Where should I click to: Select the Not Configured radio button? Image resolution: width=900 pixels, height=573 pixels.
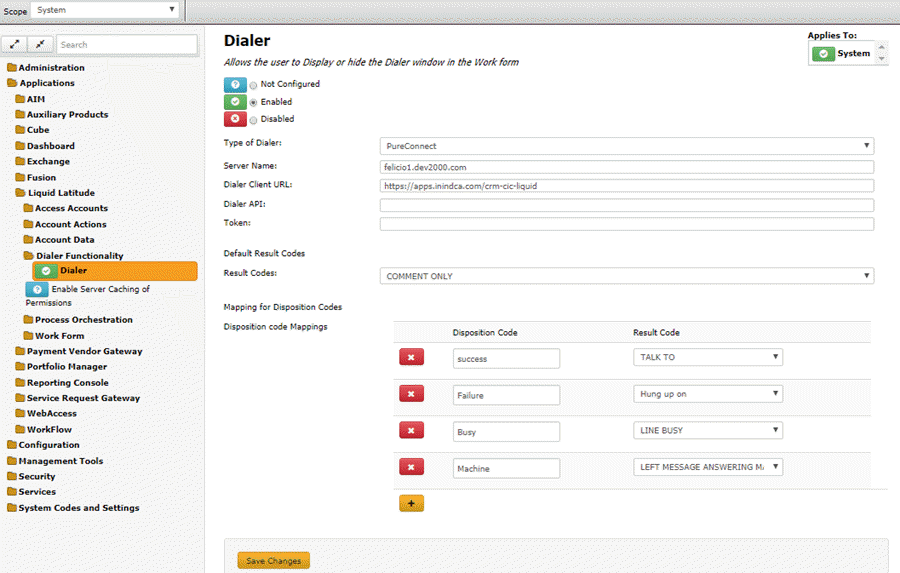click(253, 85)
